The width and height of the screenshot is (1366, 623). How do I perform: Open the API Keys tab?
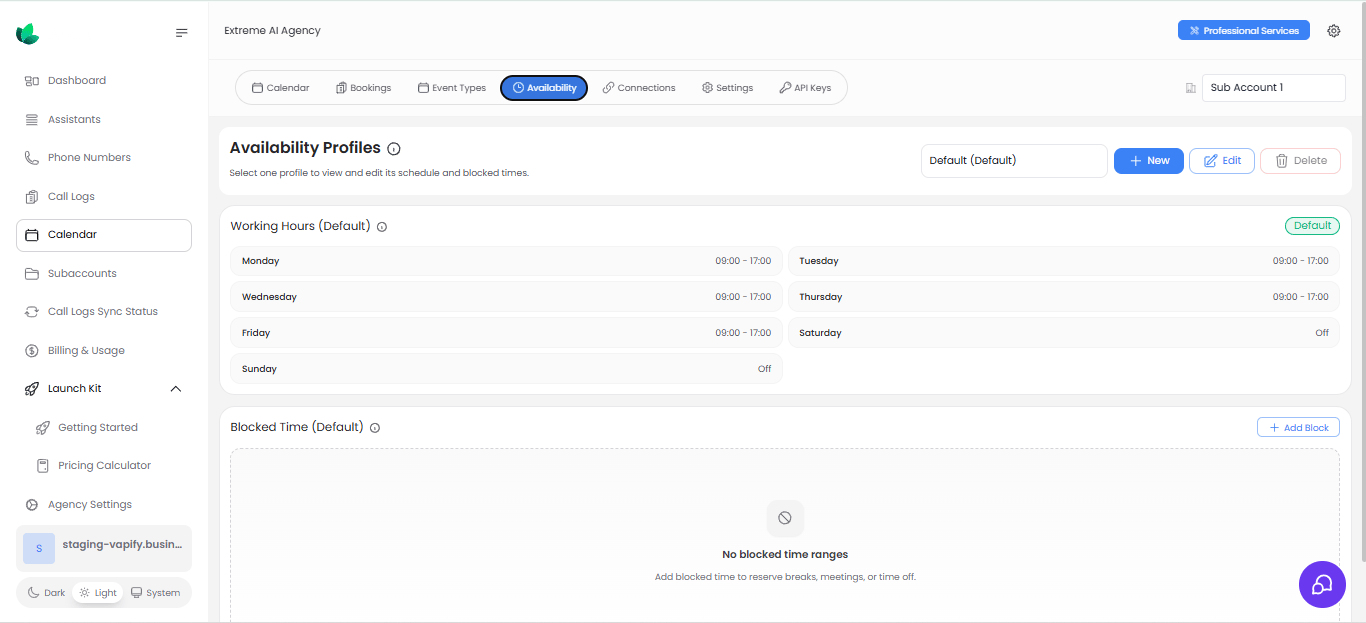pyautogui.click(x=805, y=88)
